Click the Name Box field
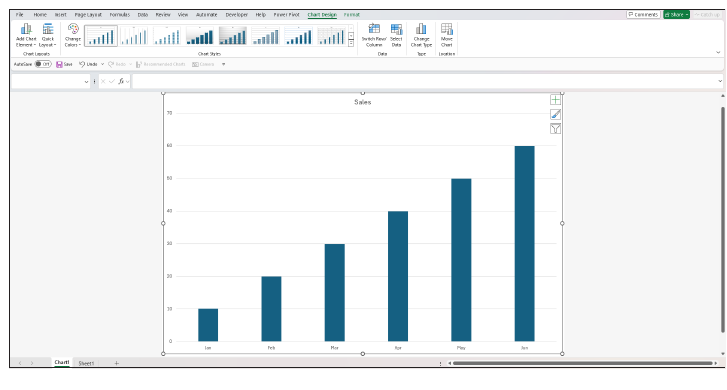Screen dimensions: 727x390 47,82
